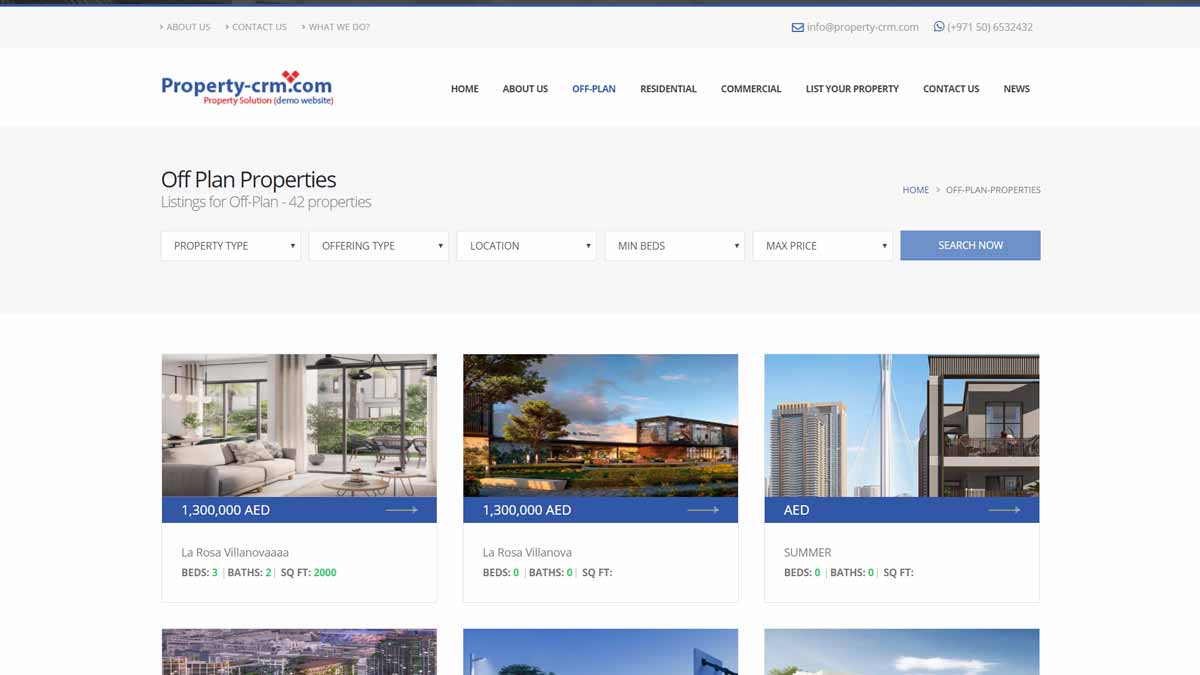Click the envelope email icon in top bar
The image size is (1200, 675).
tap(798, 27)
